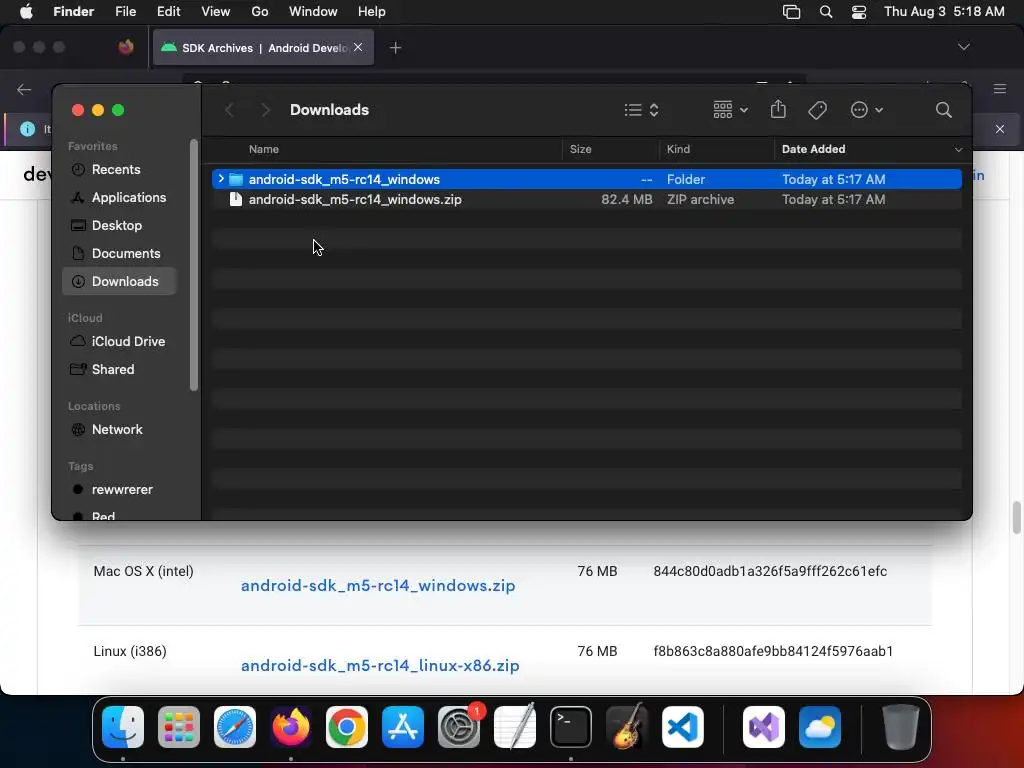Select the SDK Archives browser tab
The height and width of the screenshot is (768, 1024).
263,48
